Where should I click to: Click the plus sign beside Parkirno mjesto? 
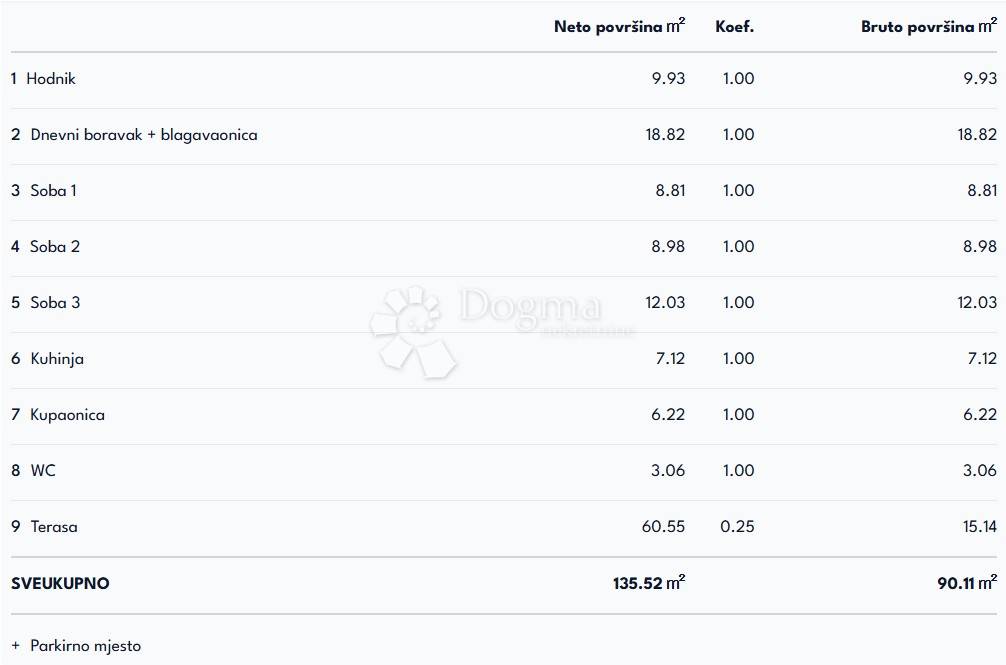pos(15,646)
